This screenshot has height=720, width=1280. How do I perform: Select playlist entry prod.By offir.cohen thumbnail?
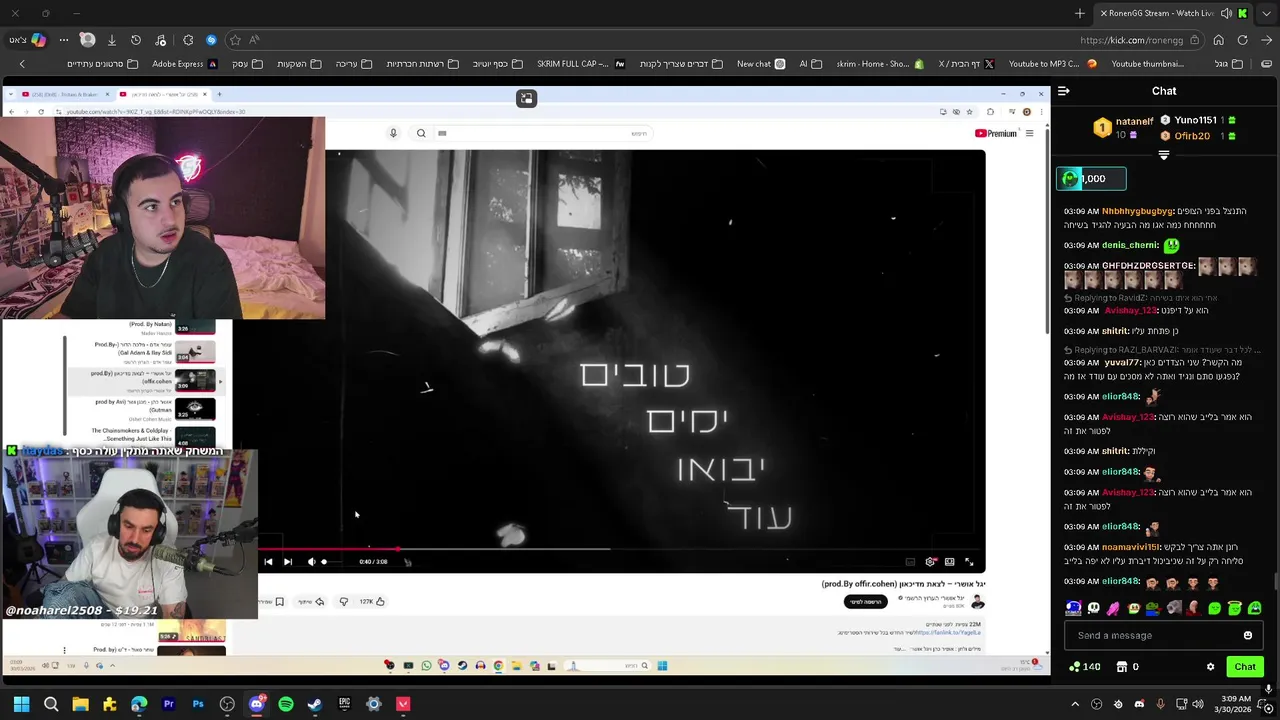click(195, 380)
